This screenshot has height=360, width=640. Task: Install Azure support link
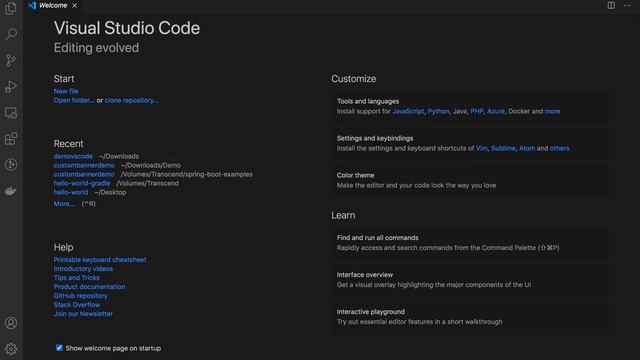(496, 111)
